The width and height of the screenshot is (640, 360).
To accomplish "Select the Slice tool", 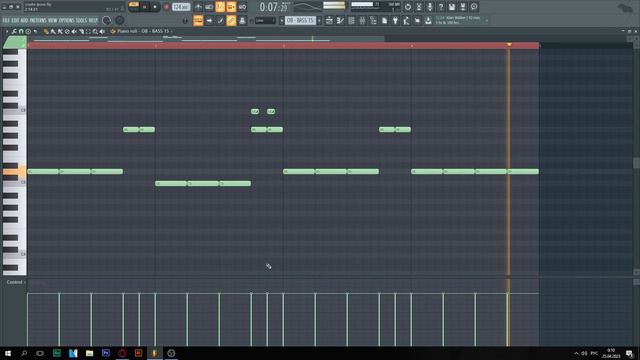I will [81, 31].
